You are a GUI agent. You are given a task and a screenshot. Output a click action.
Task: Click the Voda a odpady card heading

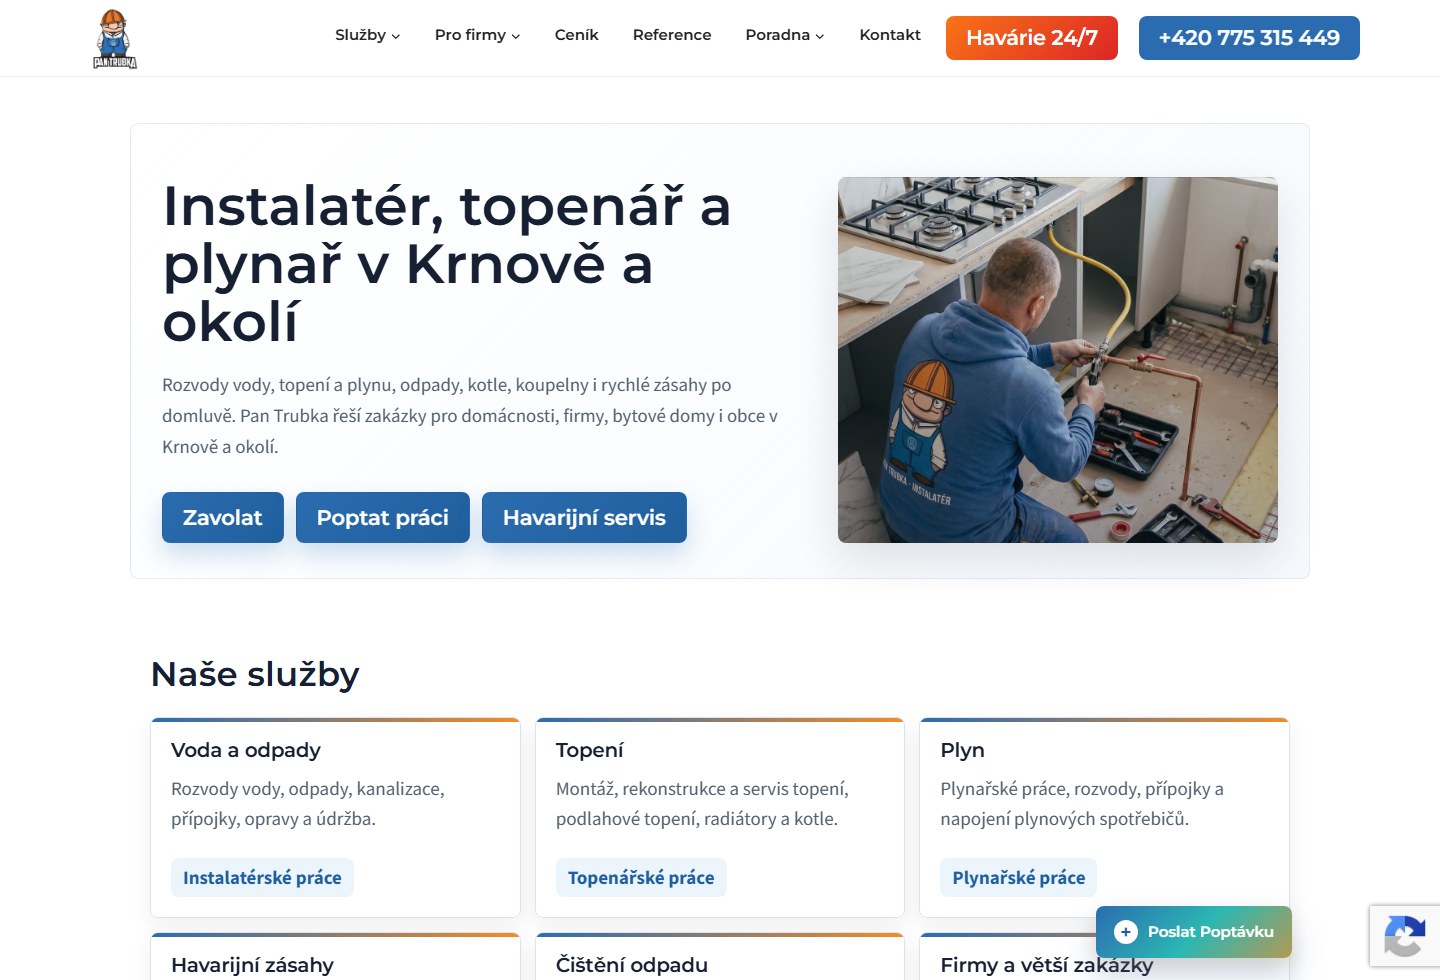point(246,750)
